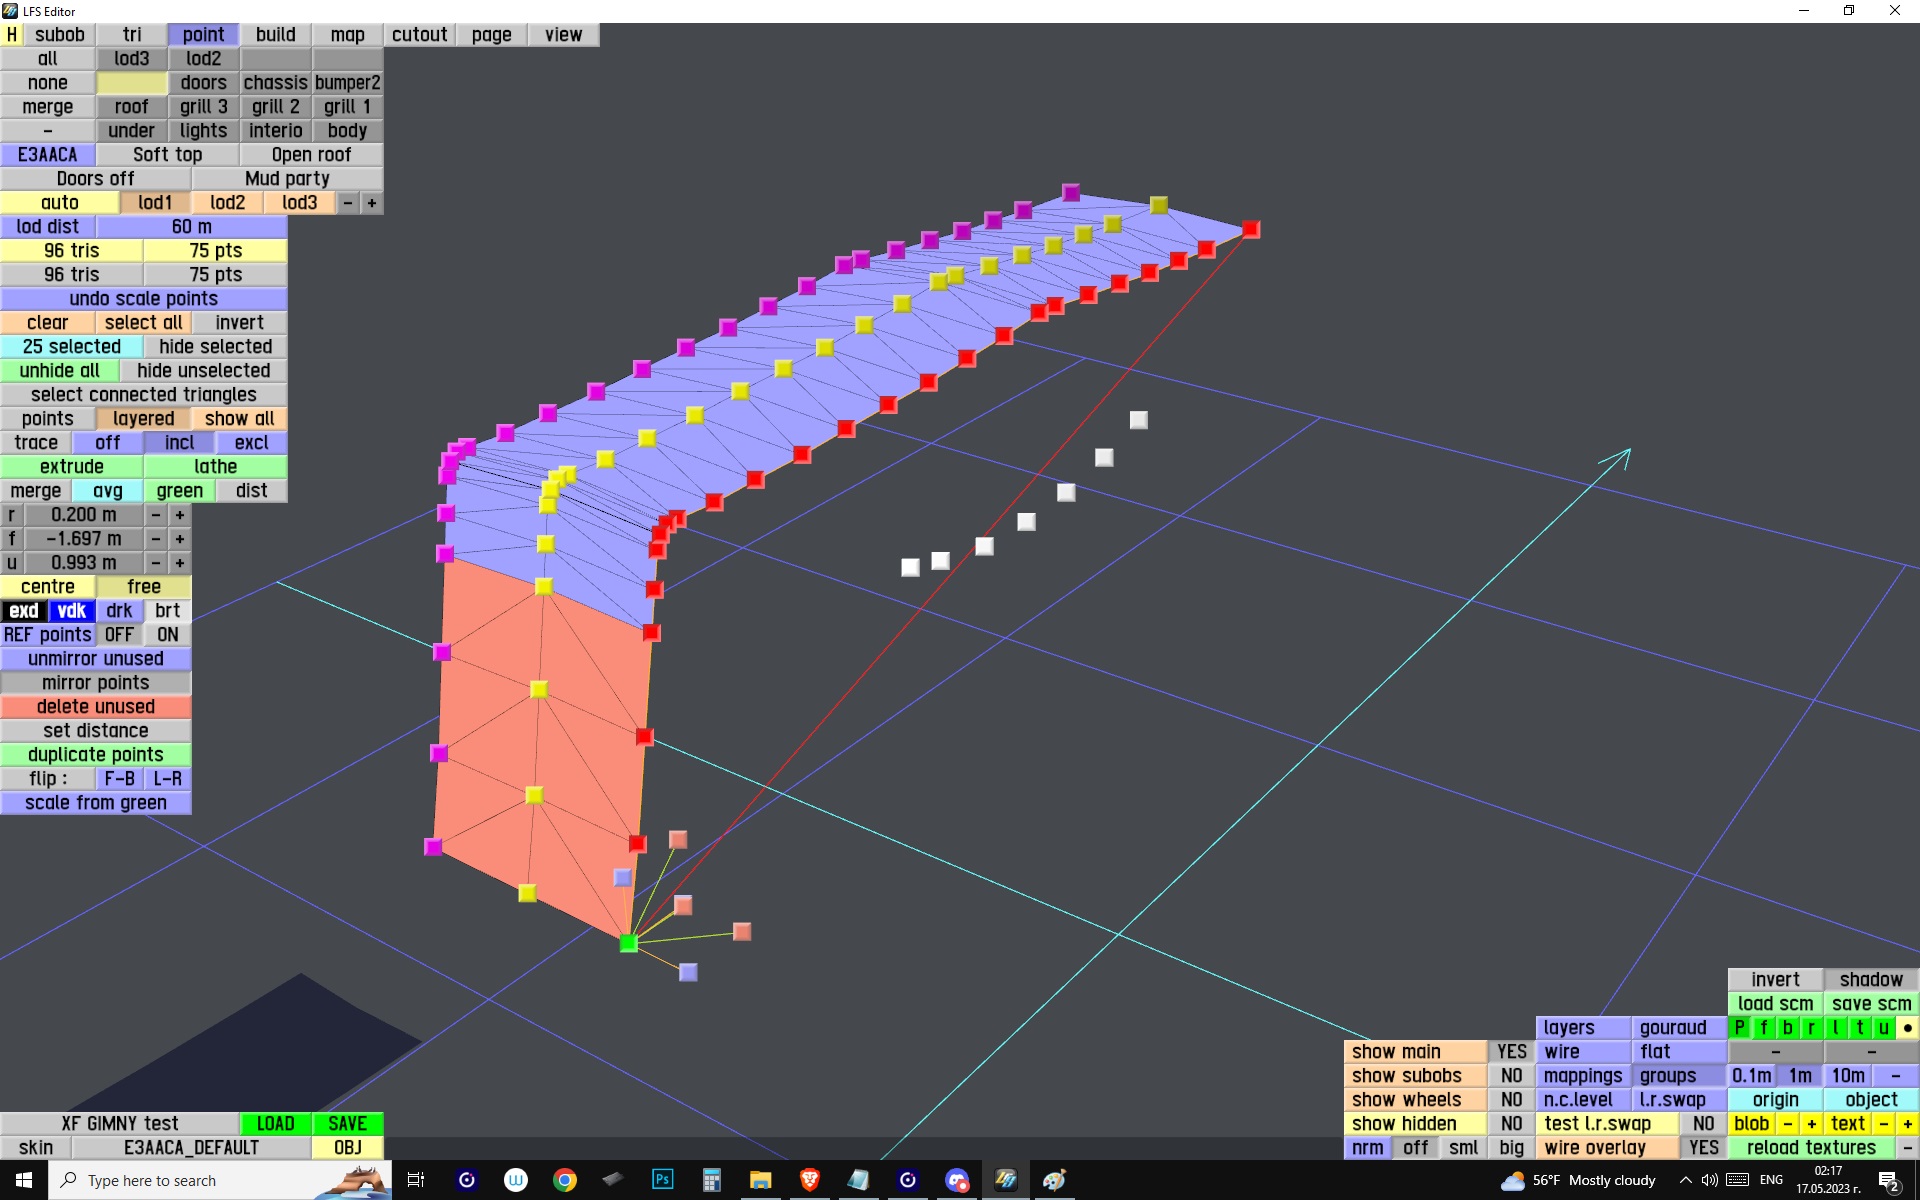This screenshot has height=1200, width=1920.
Task: Click duplicate points button
Action: pos(95,755)
